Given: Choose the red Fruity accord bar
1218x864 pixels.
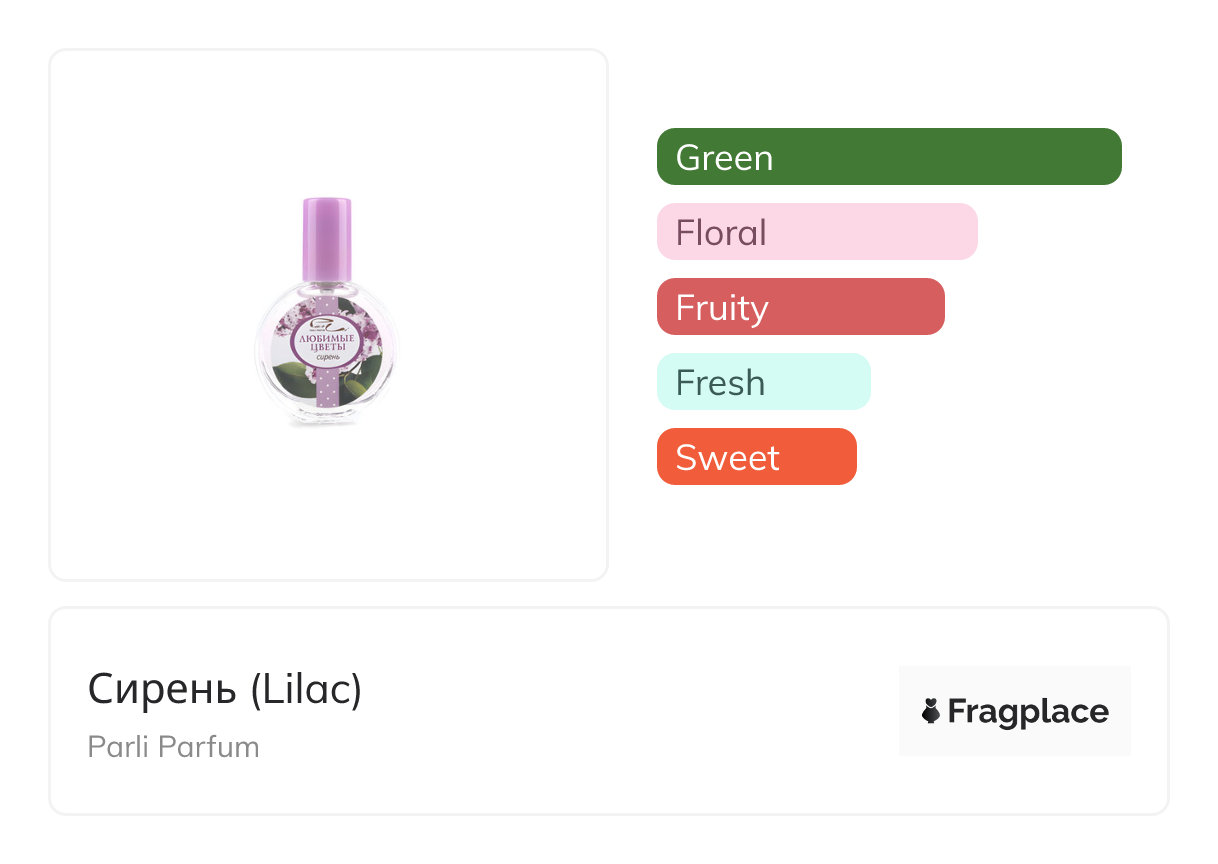Looking at the screenshot, I should click(800, 307).
